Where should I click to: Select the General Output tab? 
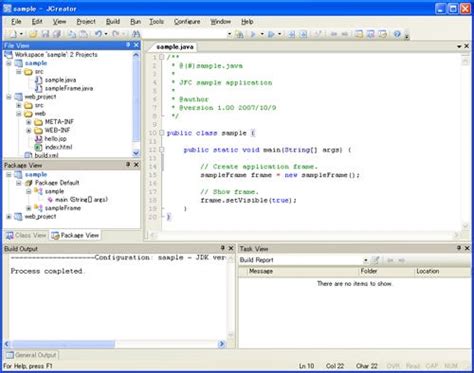31,355
